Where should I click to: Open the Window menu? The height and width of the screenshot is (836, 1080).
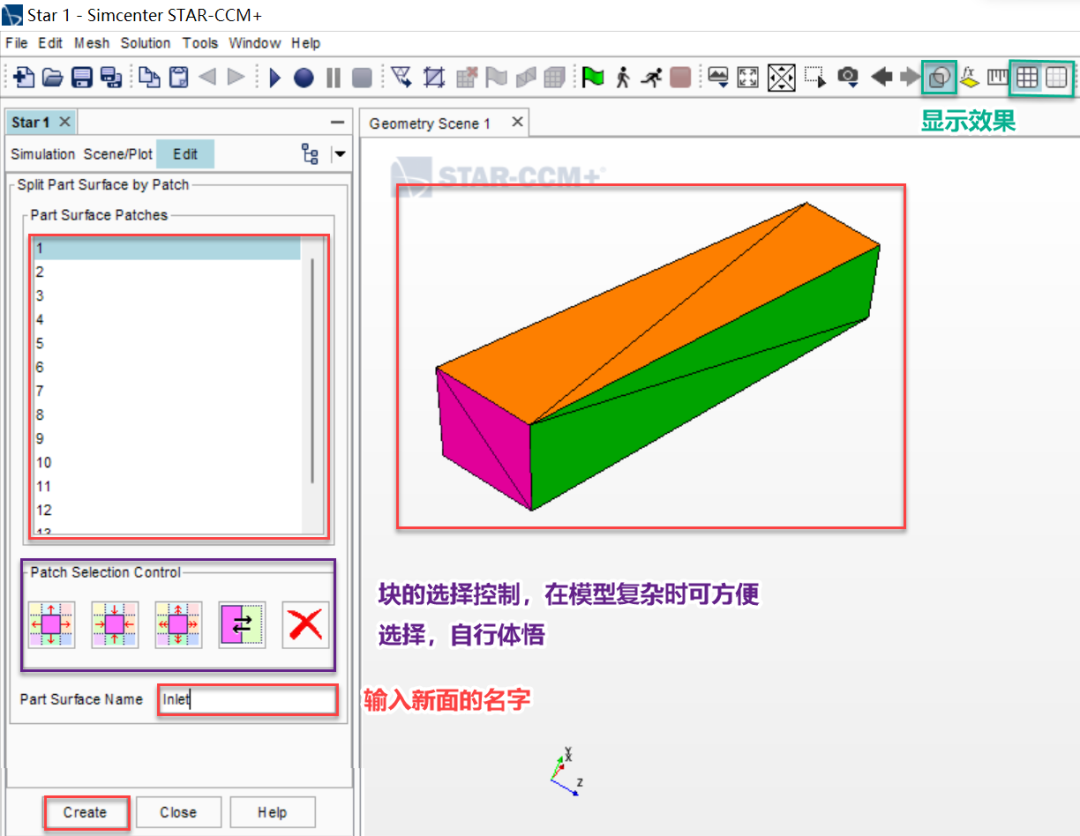pyautogui.click(x=255, y=43)
